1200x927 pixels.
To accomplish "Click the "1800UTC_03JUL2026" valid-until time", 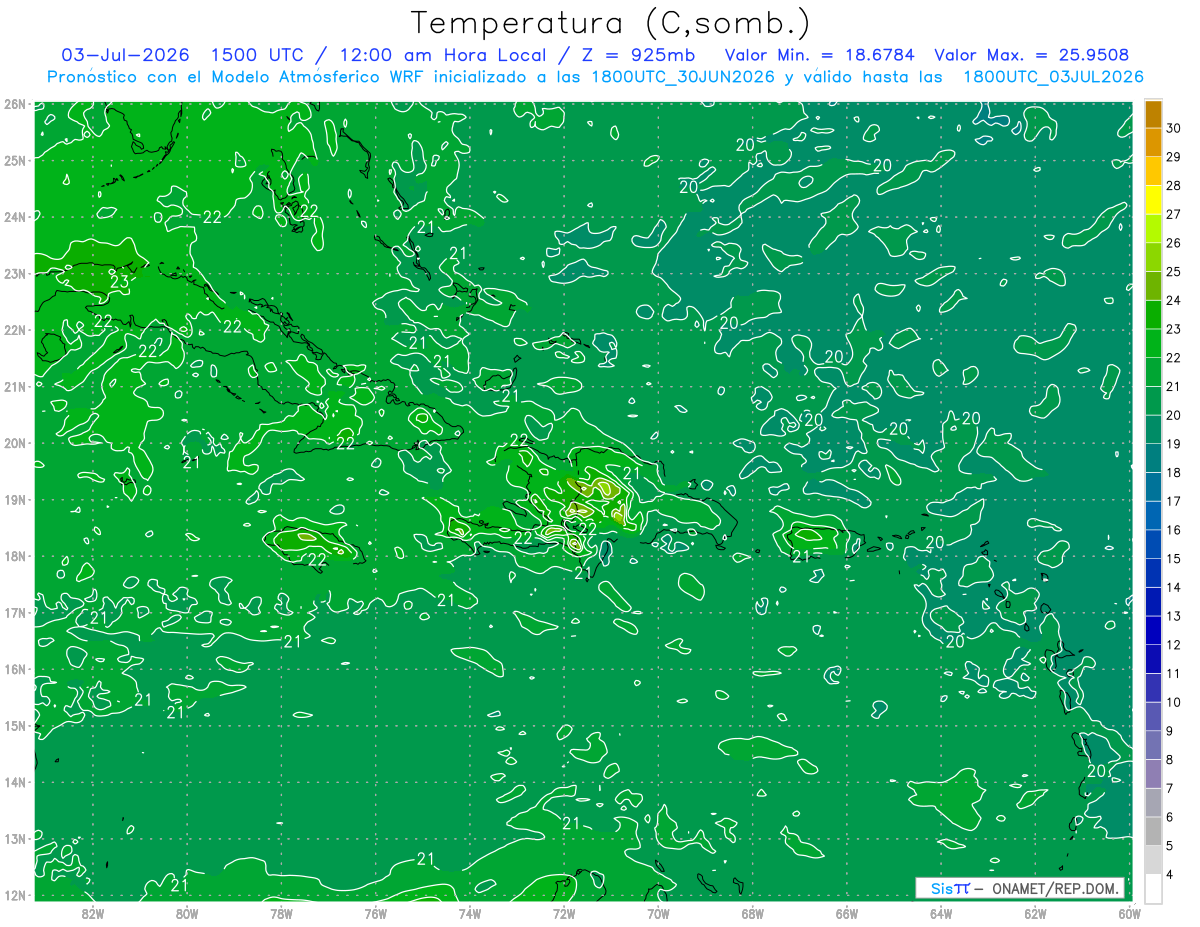I will (x=1053, y=77).
